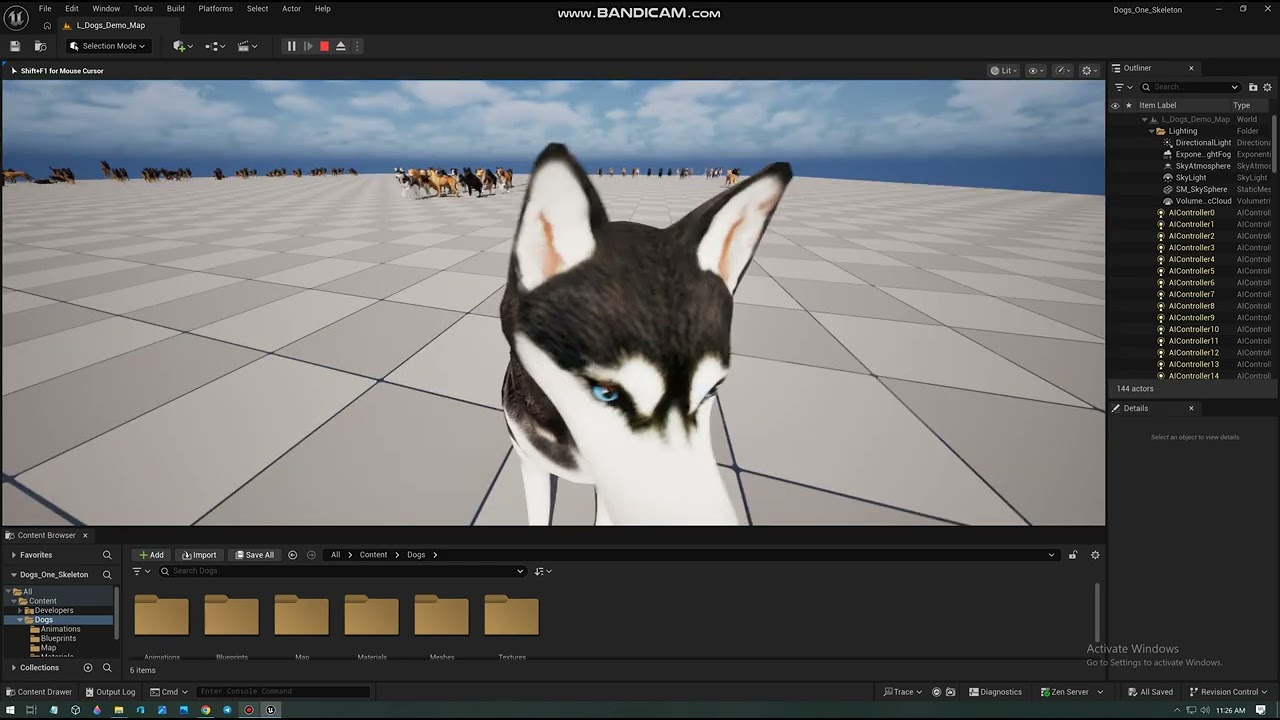
Task: Open the viewport Show flags eye menu
Action: pyautogui.click(x=1035, y=70)
